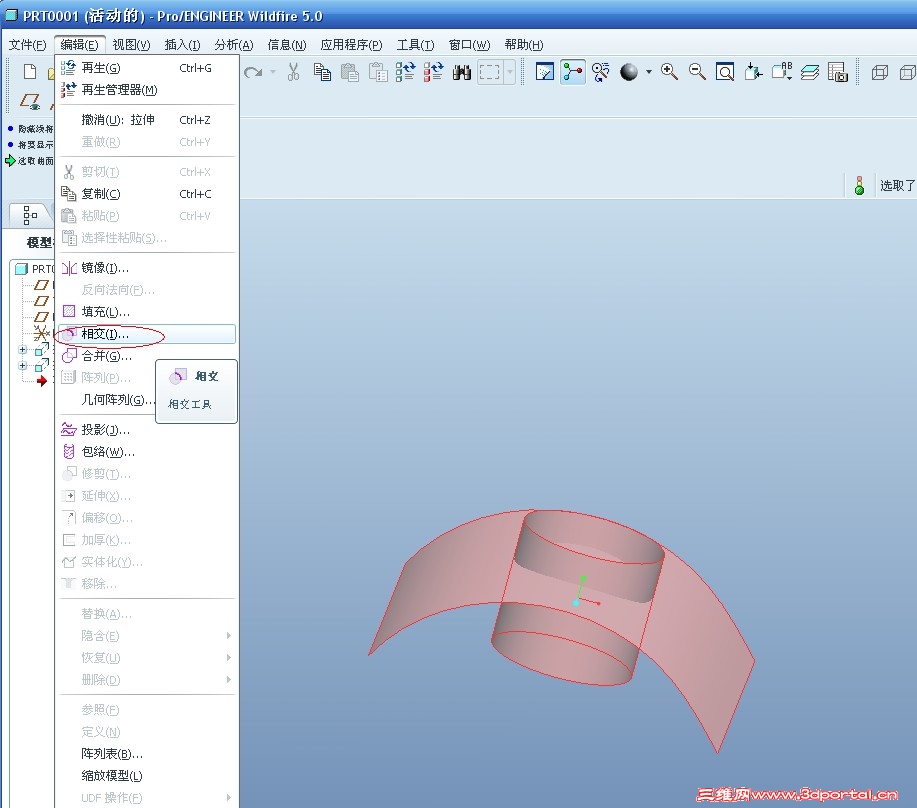Choose 撤消(U): 拉伸 menu entry
The width and height of the screenshot is (917, 808).
tap(147, 120)
